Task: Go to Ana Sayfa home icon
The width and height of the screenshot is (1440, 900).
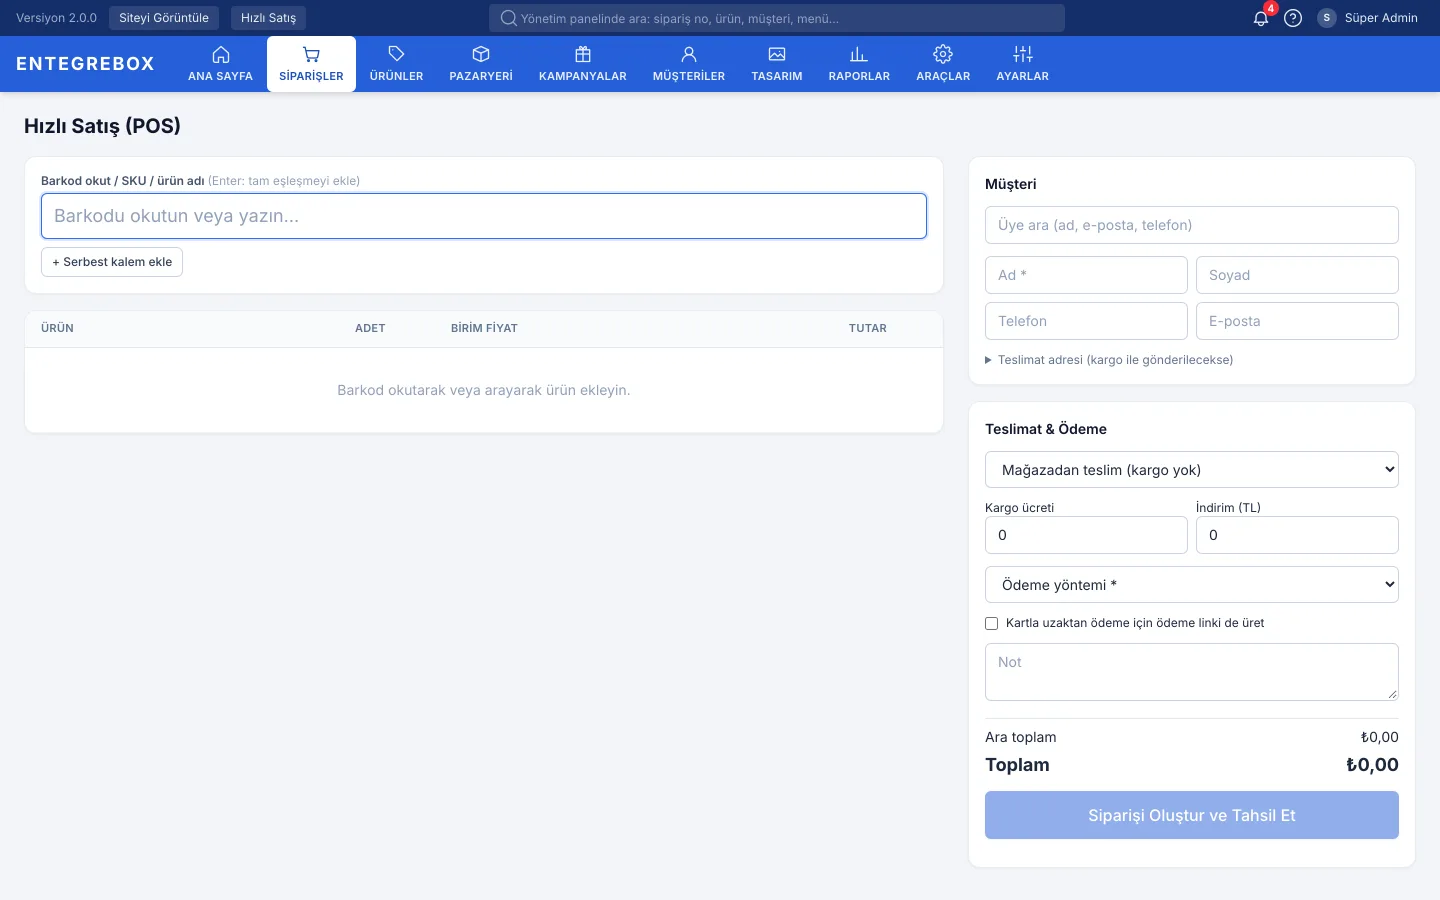Action: [x=221, y=55]
